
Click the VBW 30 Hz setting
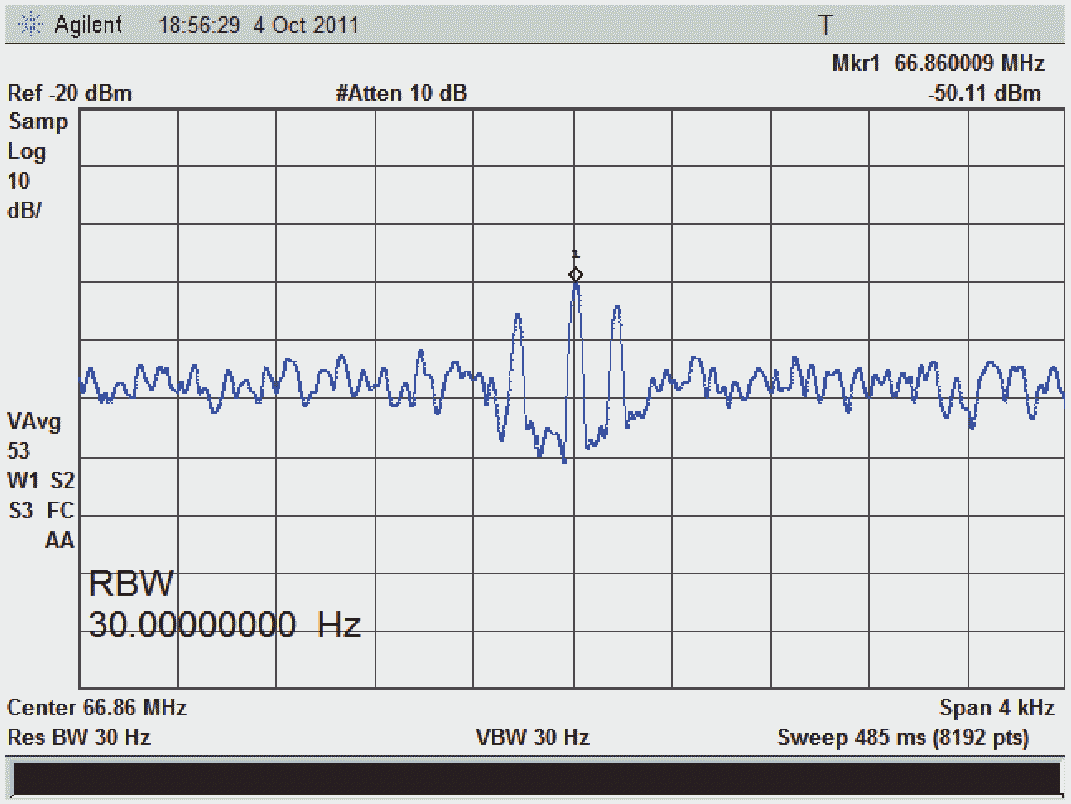532,738
